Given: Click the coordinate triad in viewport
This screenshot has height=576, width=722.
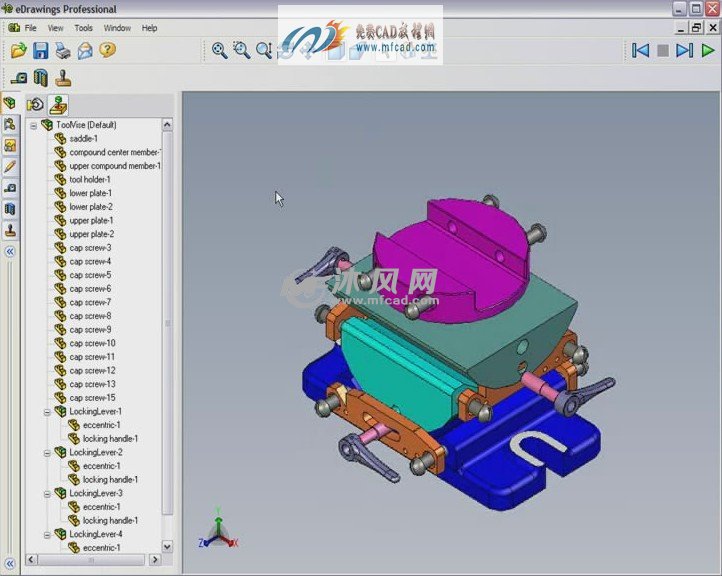Looking at the screenshot, I should coord(218,530).
